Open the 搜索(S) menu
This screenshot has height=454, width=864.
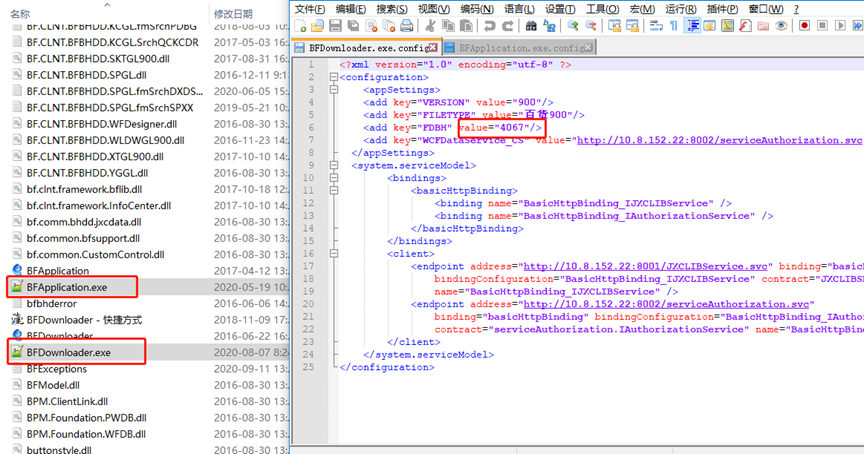(x=392, y=9)
